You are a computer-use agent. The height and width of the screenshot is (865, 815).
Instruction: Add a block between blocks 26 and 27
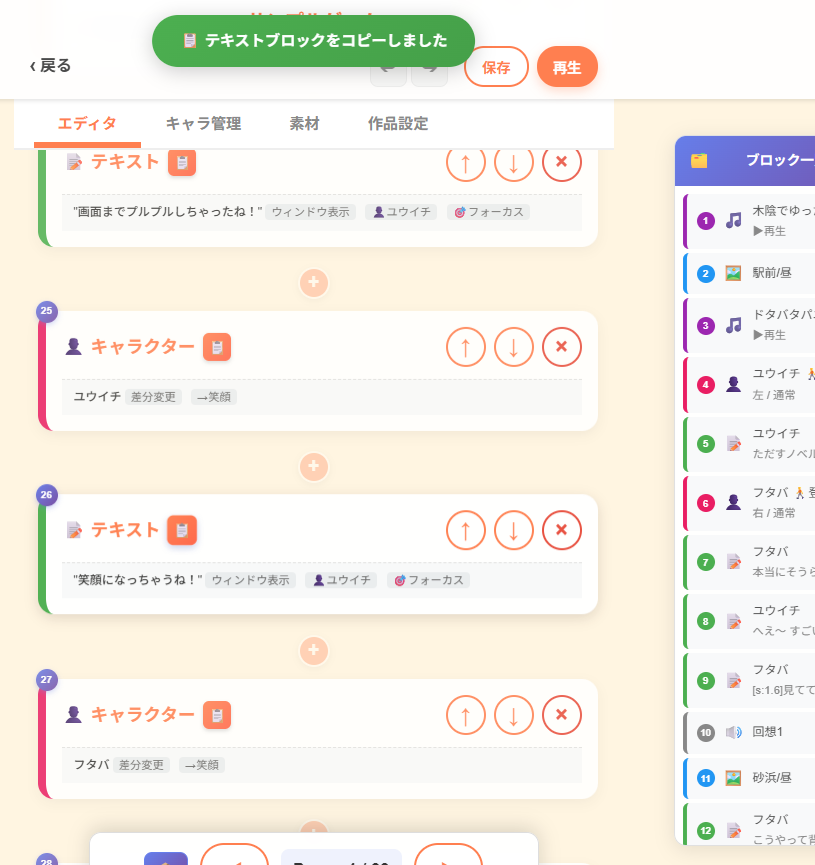(313, 650)
